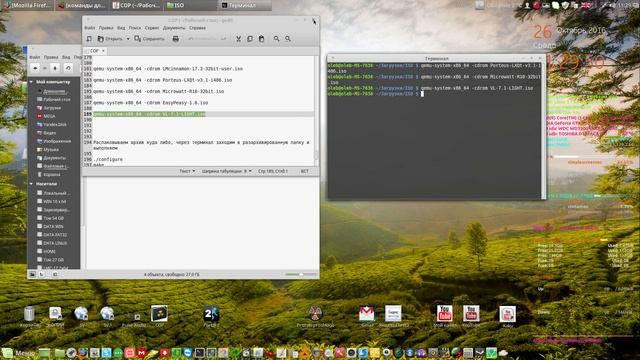Click the Стр 189 position indicator in gedit
The height and width of the screenshot is (360, 640).
pyautogui.click(x=273, y=171)
